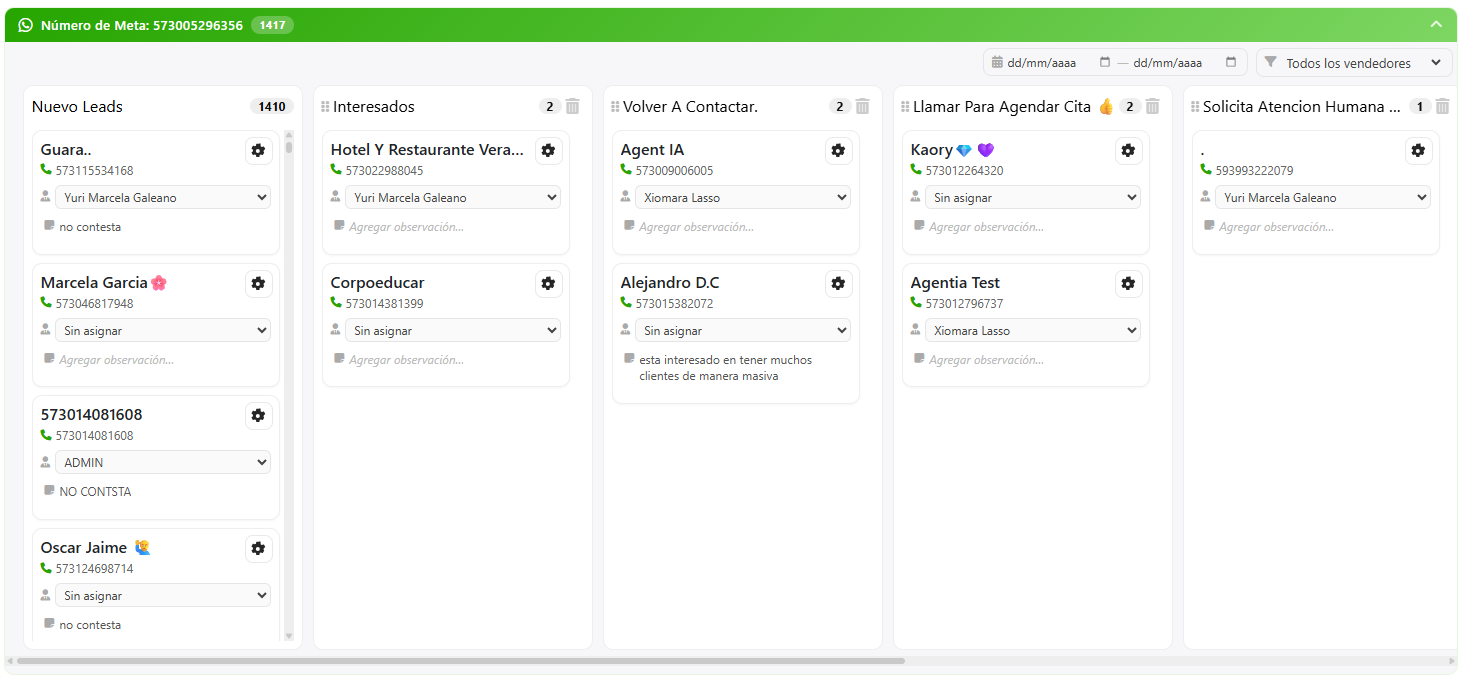Viewport: 1466px width, 680px height.
Task: Open Sin asignar dropdown on Kaory card
Action: (1033, 198)
